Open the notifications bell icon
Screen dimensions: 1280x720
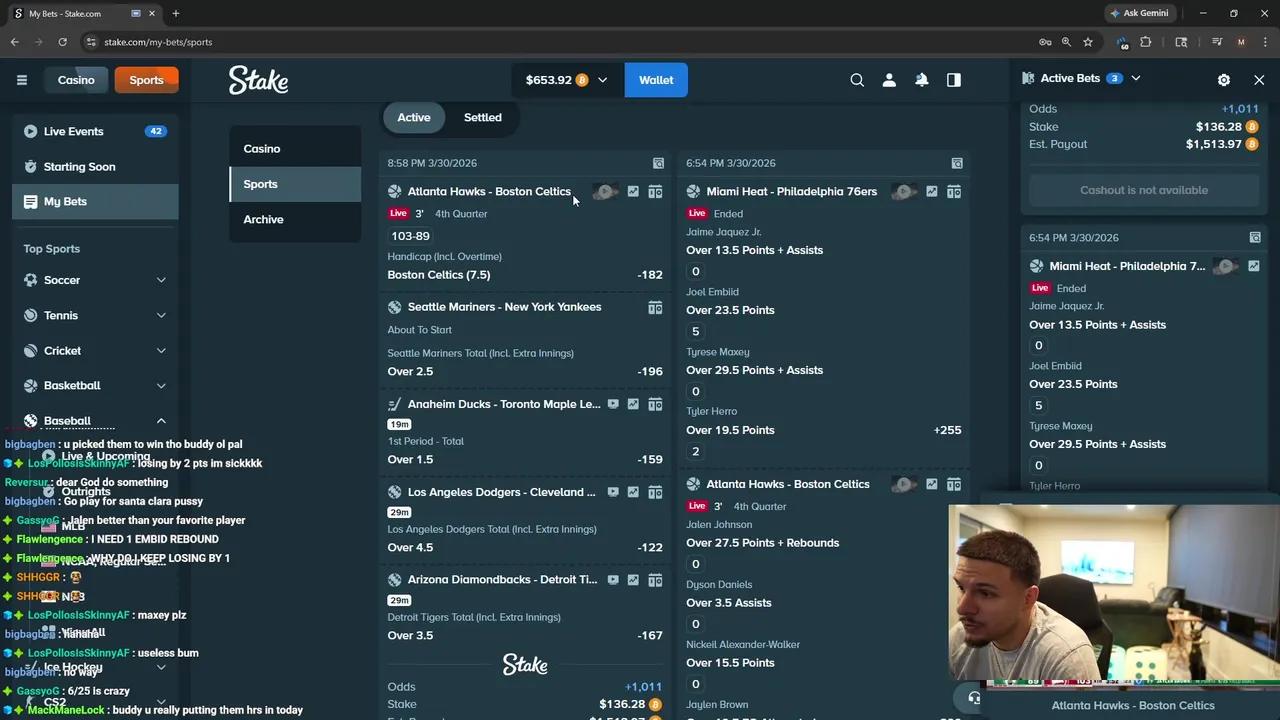pyautogui.click(x=921, y=80)
